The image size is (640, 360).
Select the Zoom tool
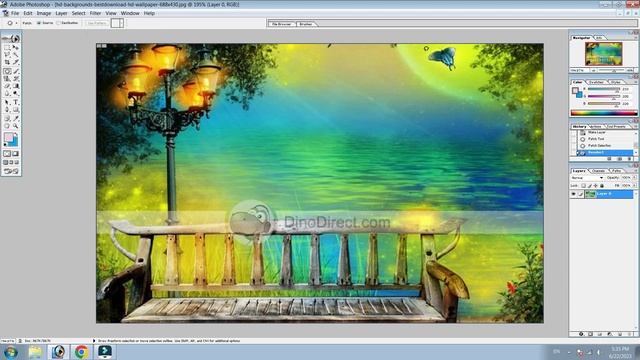point(16,126)
